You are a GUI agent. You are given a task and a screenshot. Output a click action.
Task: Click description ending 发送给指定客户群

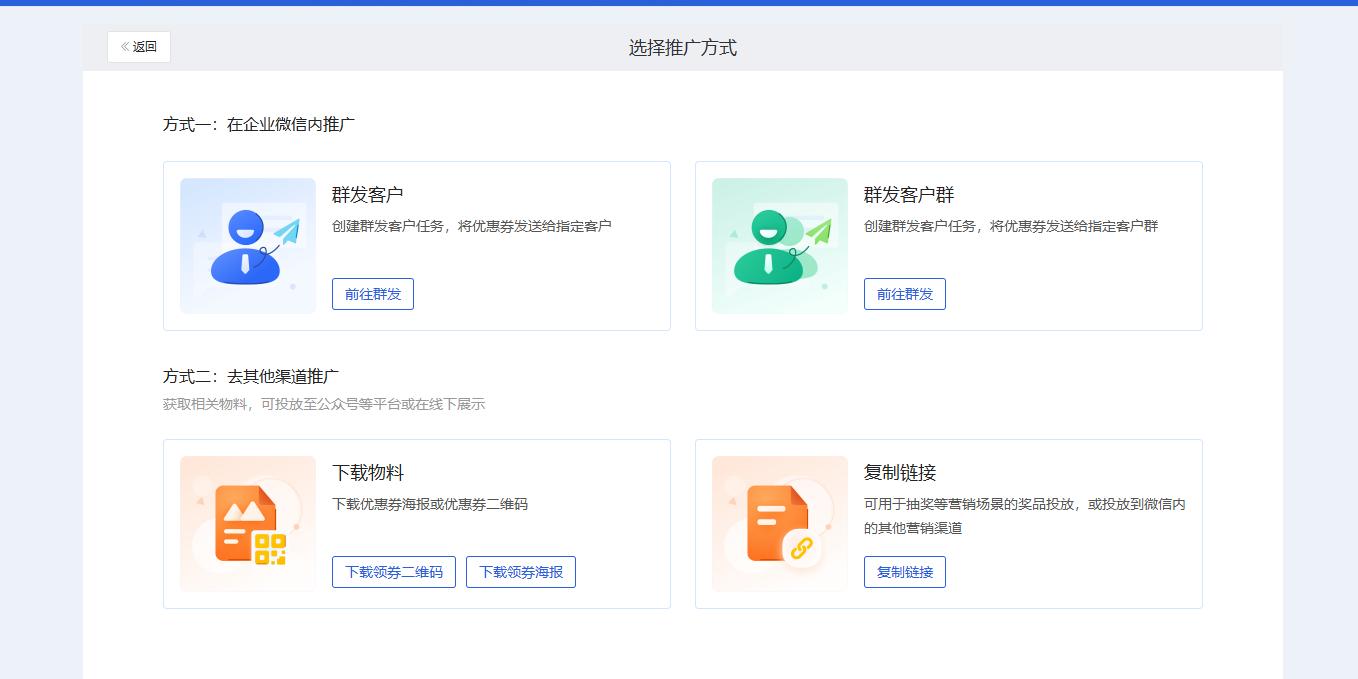tap(1011, 226)
